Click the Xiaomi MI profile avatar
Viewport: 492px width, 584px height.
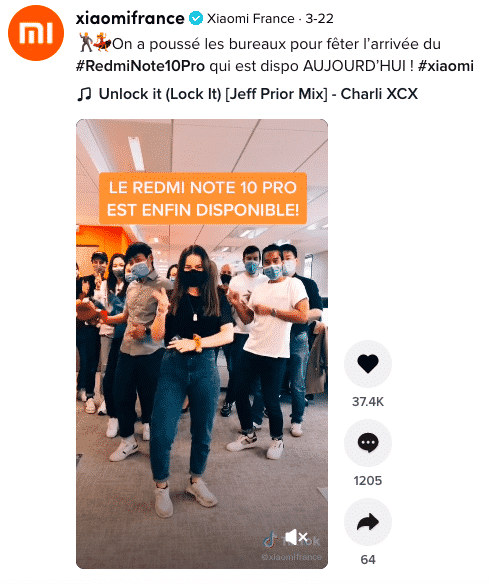click(x=36, y=33)
